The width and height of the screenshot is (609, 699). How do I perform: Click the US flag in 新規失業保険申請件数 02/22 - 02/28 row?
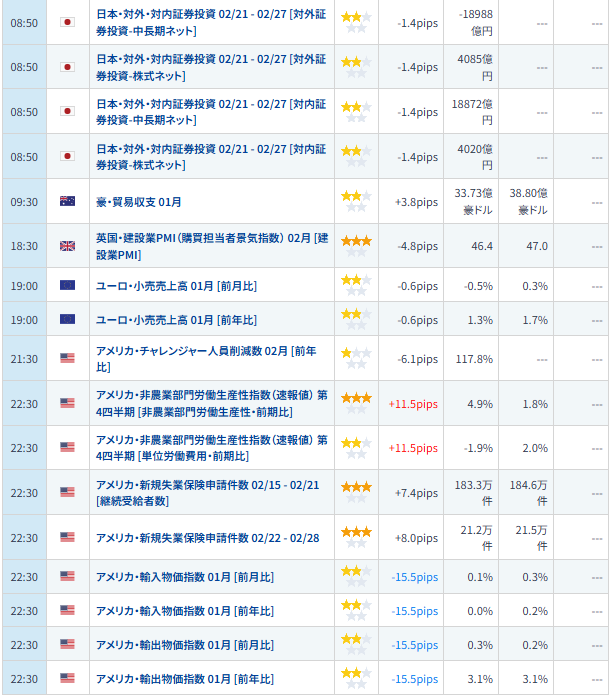(67, 536)
